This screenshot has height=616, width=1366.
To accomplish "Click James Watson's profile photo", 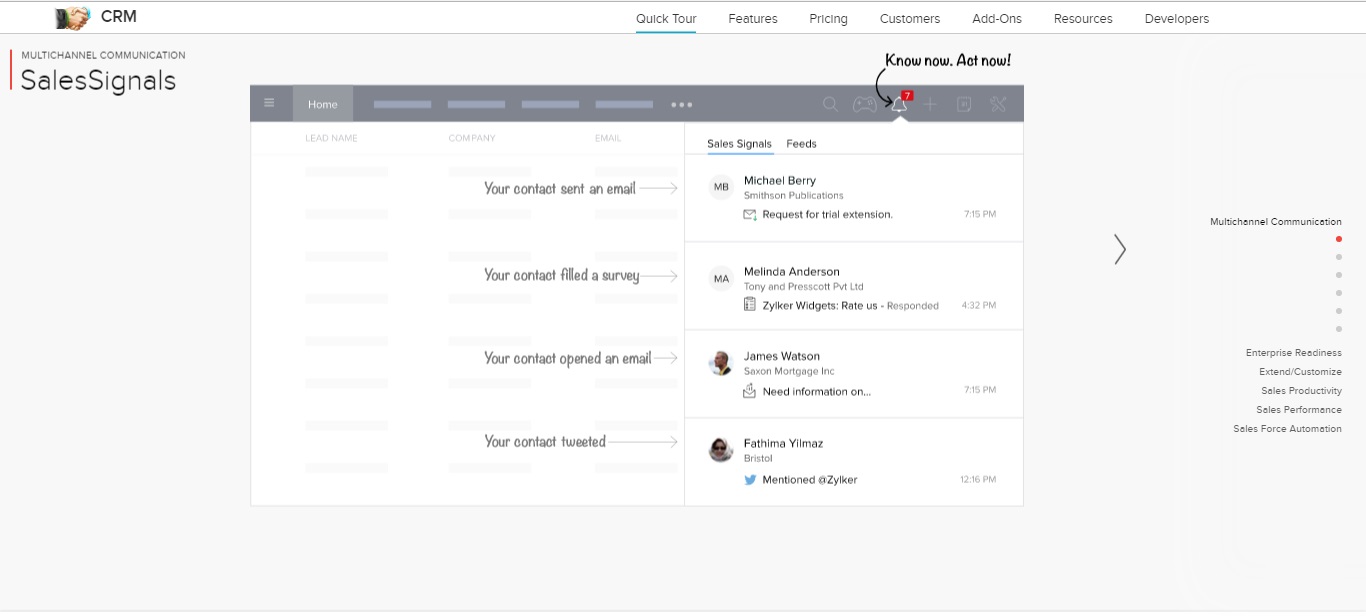I will pyautogui.click(x=721, y=363).
